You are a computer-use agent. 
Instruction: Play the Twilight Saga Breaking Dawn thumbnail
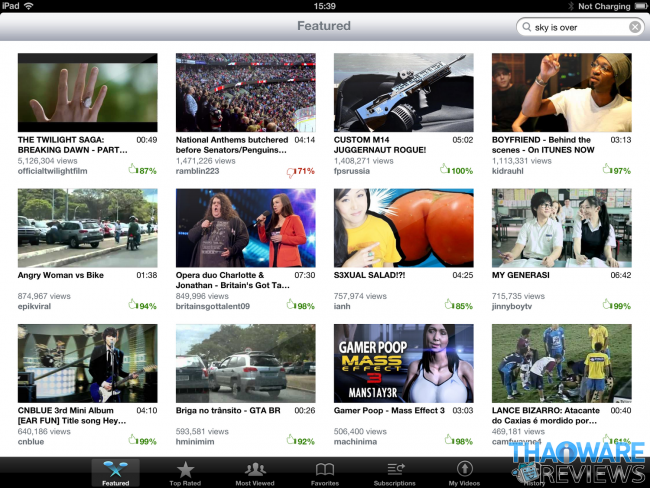[x=87, y=92]
